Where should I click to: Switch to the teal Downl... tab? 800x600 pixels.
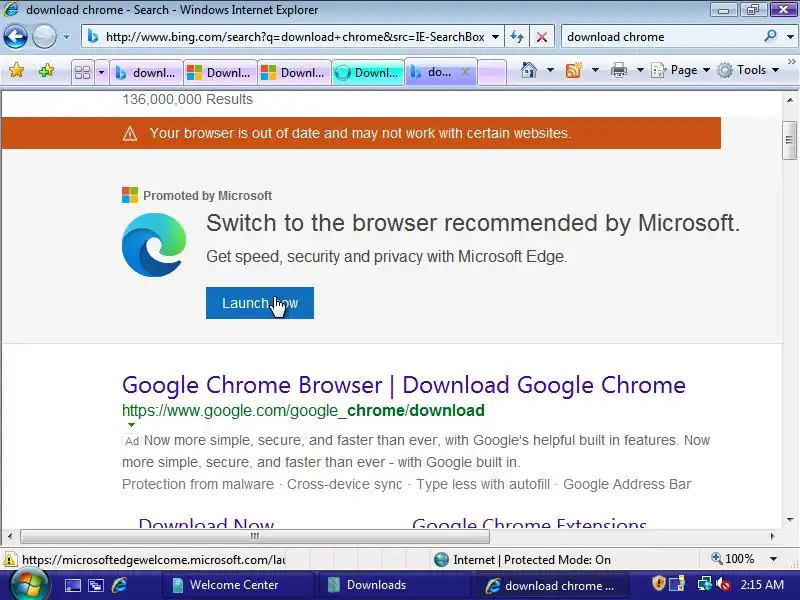click(368, 72)
